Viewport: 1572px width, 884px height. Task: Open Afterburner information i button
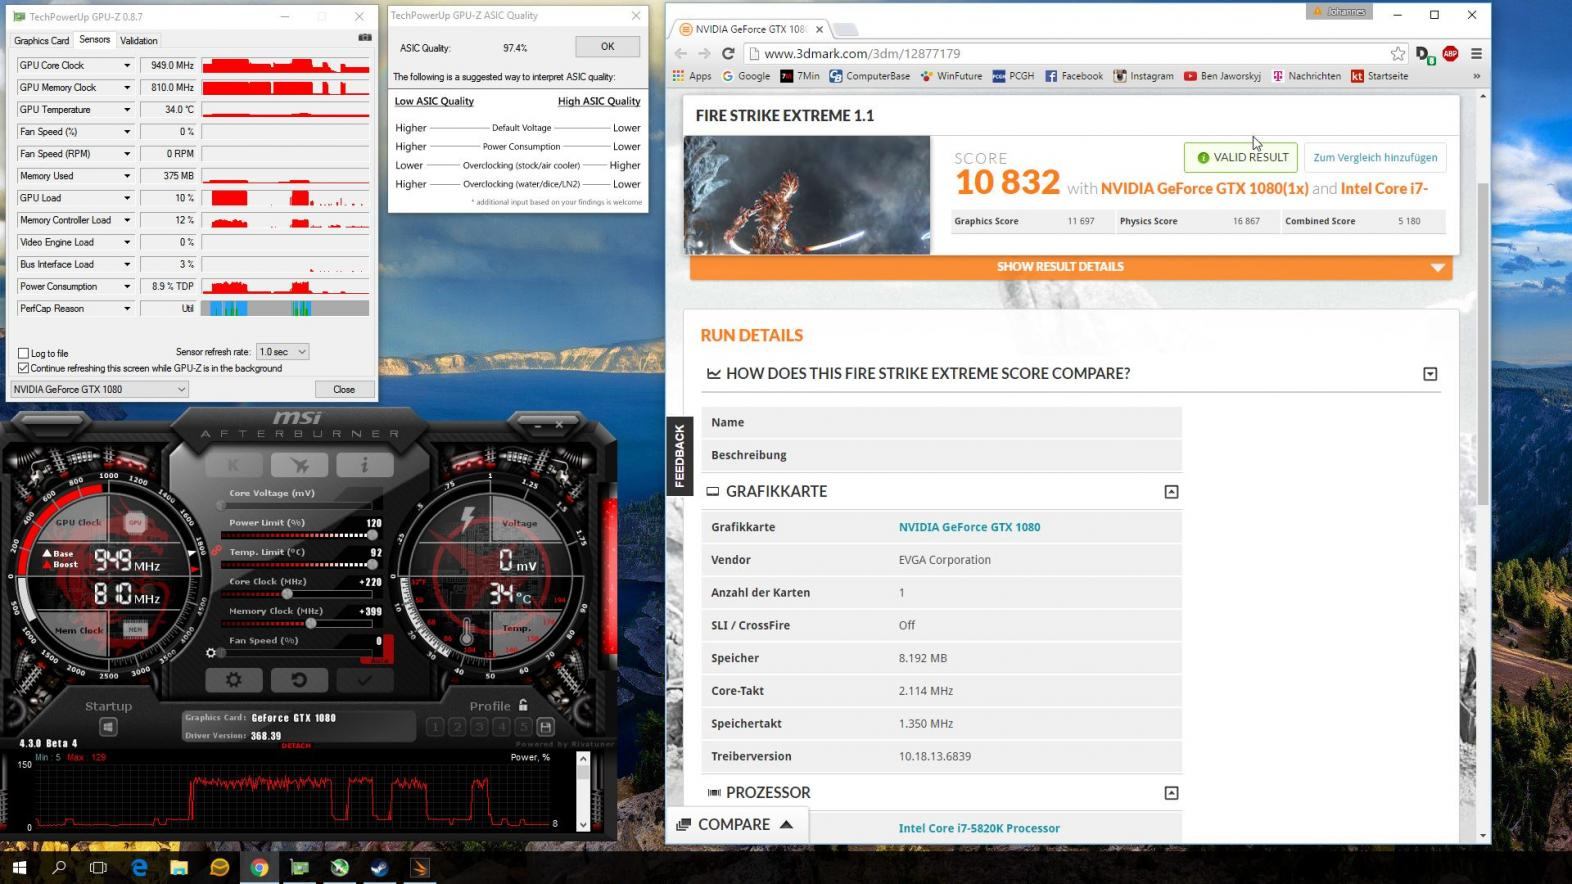pos(364,465)
